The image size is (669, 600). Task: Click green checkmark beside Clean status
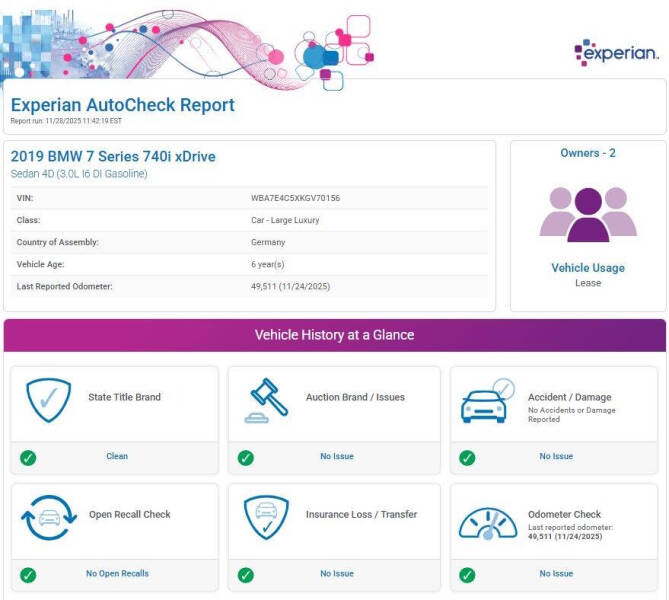(x=28, y=457)
